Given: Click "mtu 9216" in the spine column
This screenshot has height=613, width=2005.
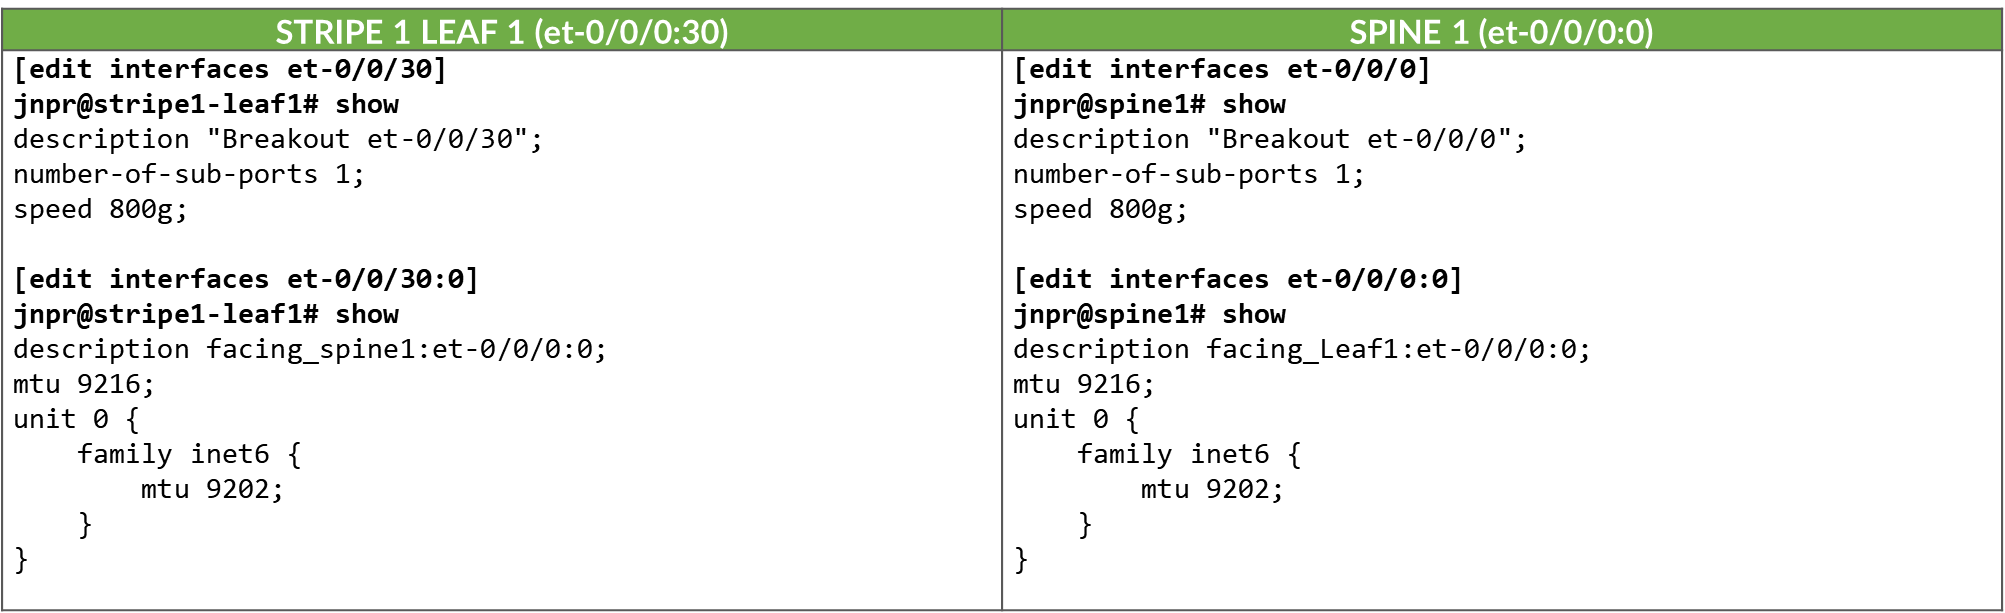Looking at the screenshot, I should tap(1084, 384).
